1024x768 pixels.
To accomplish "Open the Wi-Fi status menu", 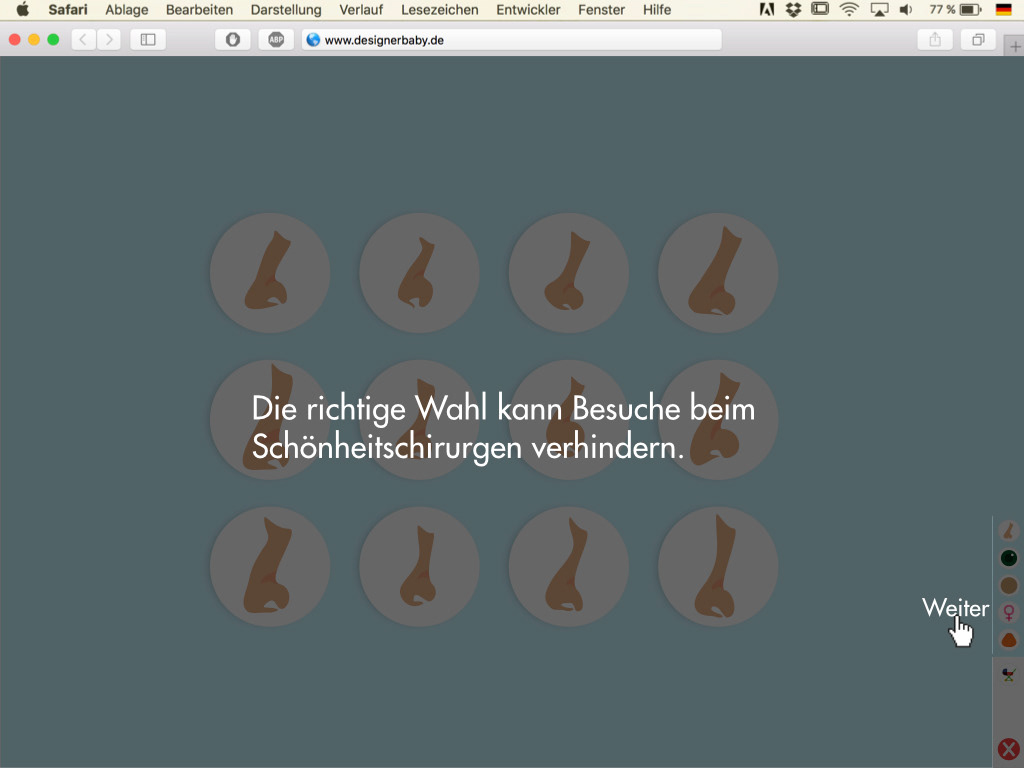I will click(x=849, y=10).
